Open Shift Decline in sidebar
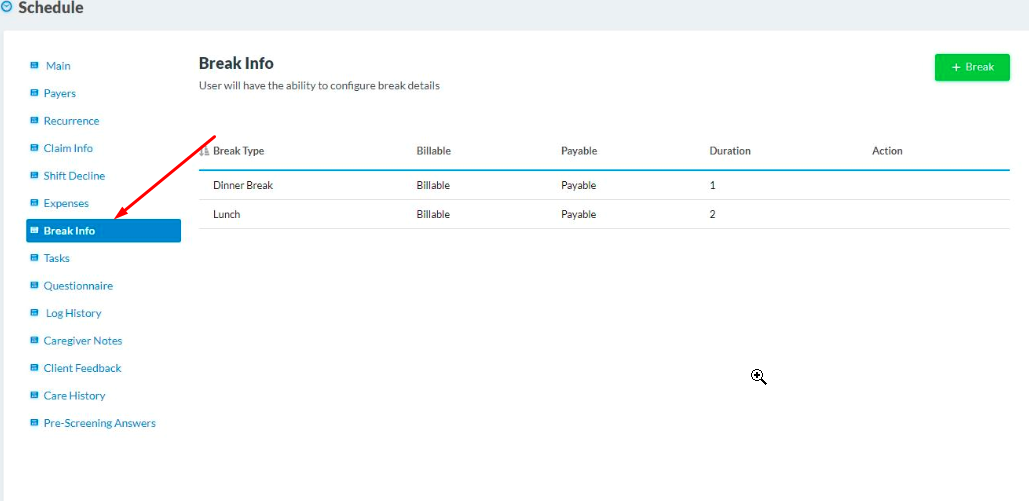The width and height of the screenshot is (1029, 501). pos(74,176)
